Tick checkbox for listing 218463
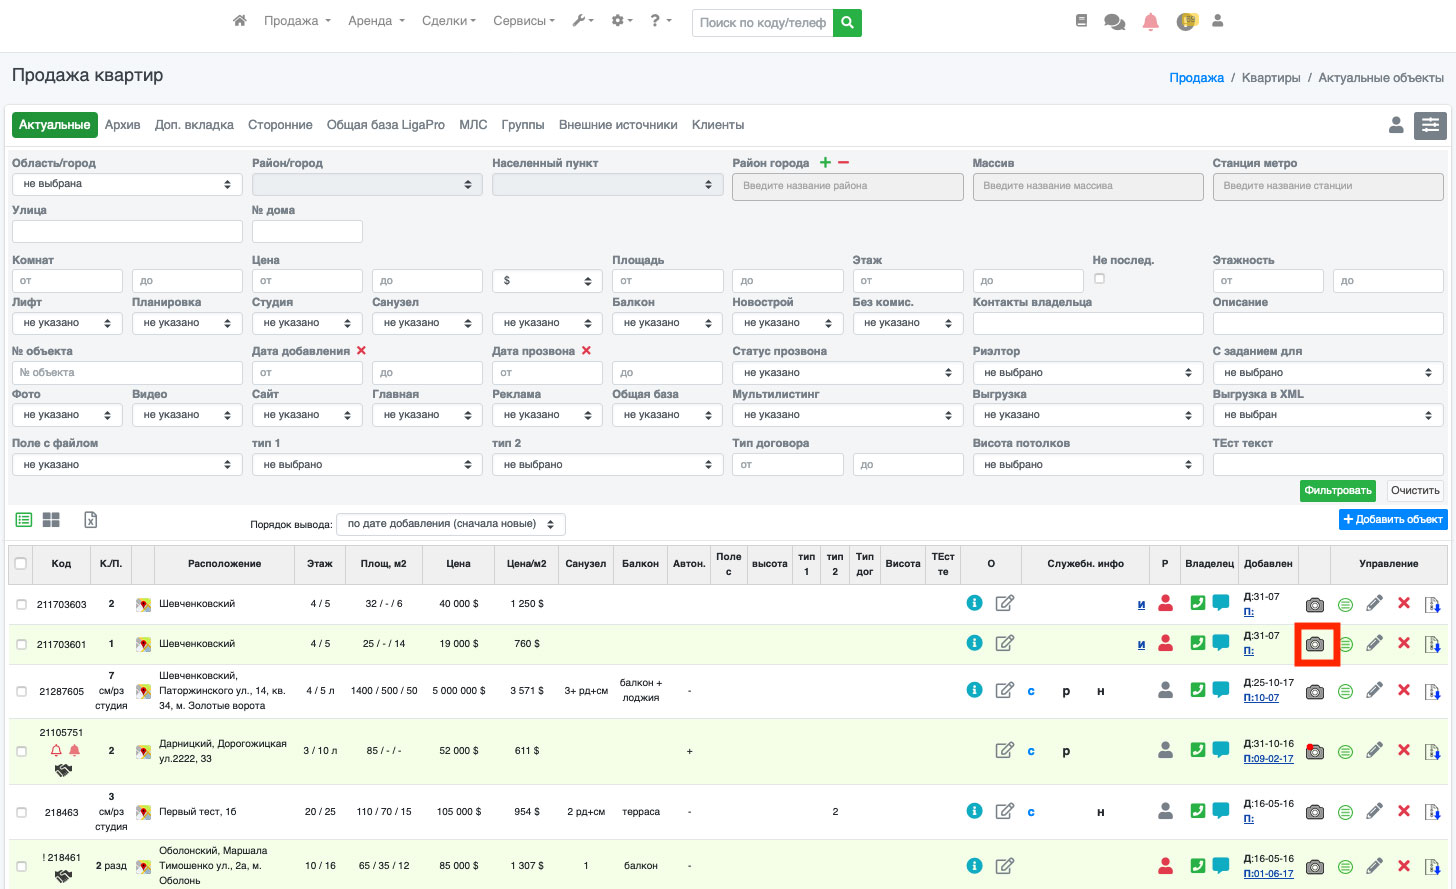The height and width of the screenshot is (889, 1456). (21, 812)
